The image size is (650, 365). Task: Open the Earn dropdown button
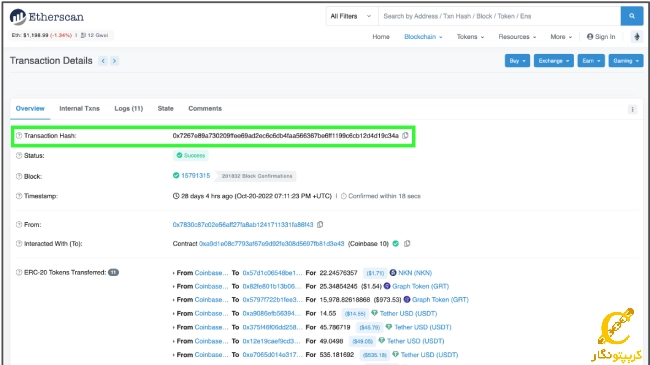pyautogui.click(x=591, y=61)
